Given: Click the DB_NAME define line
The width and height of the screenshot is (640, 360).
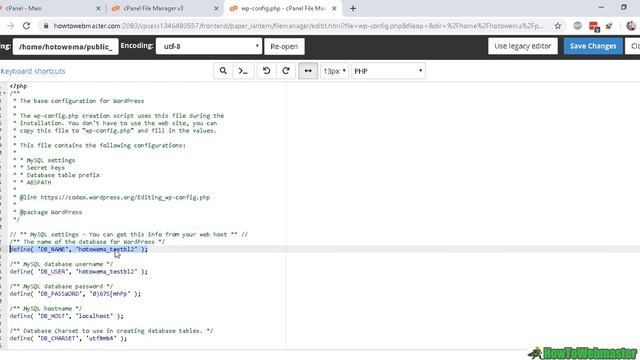Looking at the screenshot, I should tap(78, 249).
